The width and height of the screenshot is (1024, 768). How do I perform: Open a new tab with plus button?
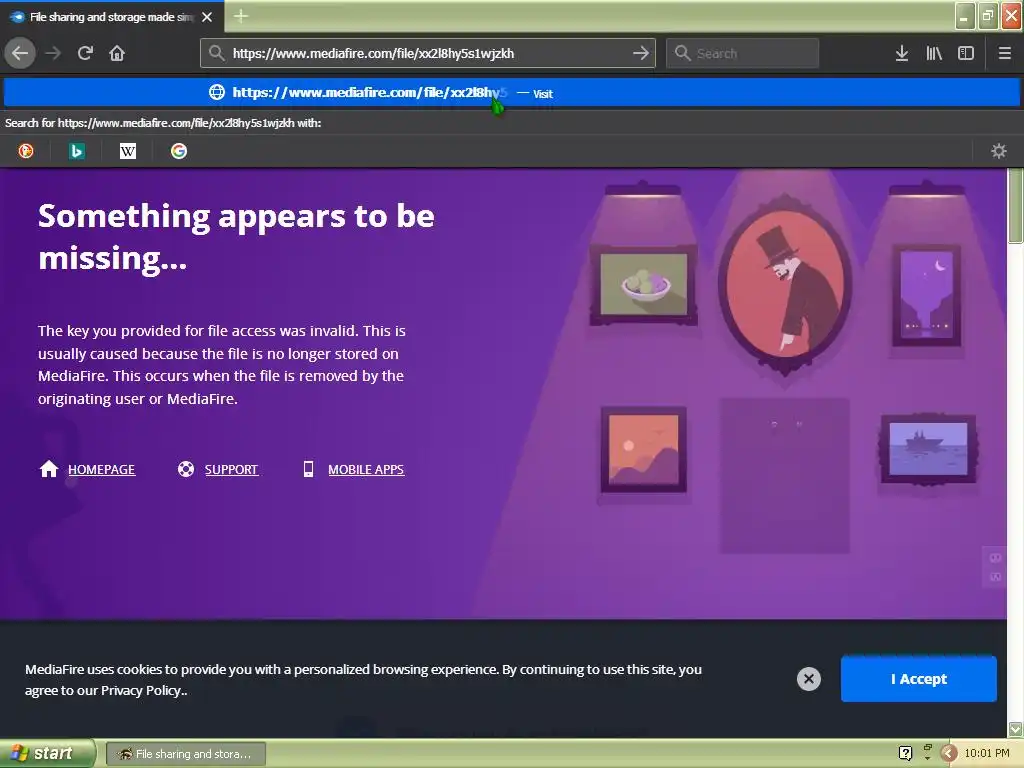coord(241,16)
